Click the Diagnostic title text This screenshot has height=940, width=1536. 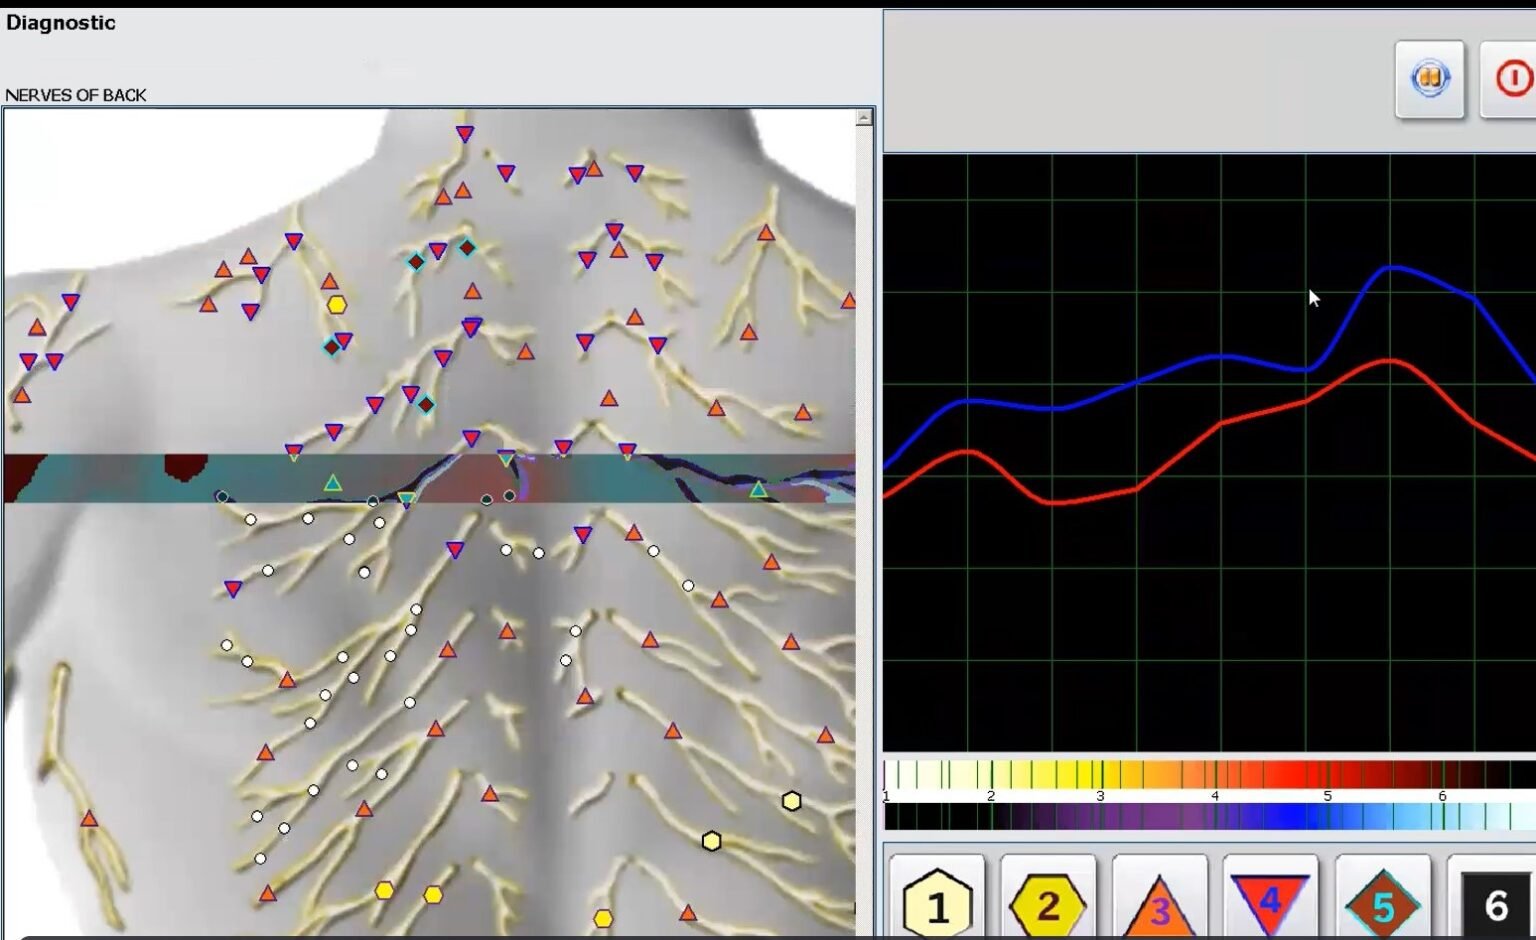[x=61, y=23]
